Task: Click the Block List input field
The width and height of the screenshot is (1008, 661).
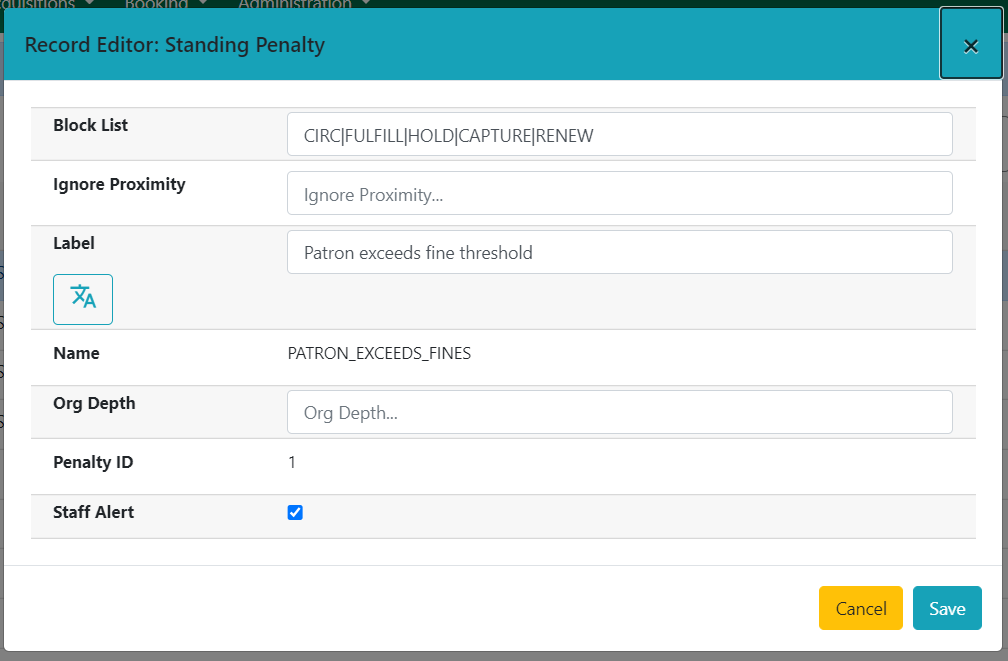Action: point(619,134)
